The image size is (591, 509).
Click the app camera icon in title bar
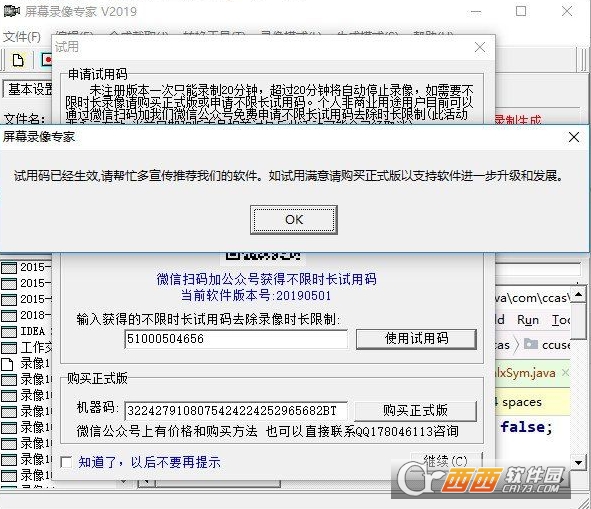click(x=12, y=11)
